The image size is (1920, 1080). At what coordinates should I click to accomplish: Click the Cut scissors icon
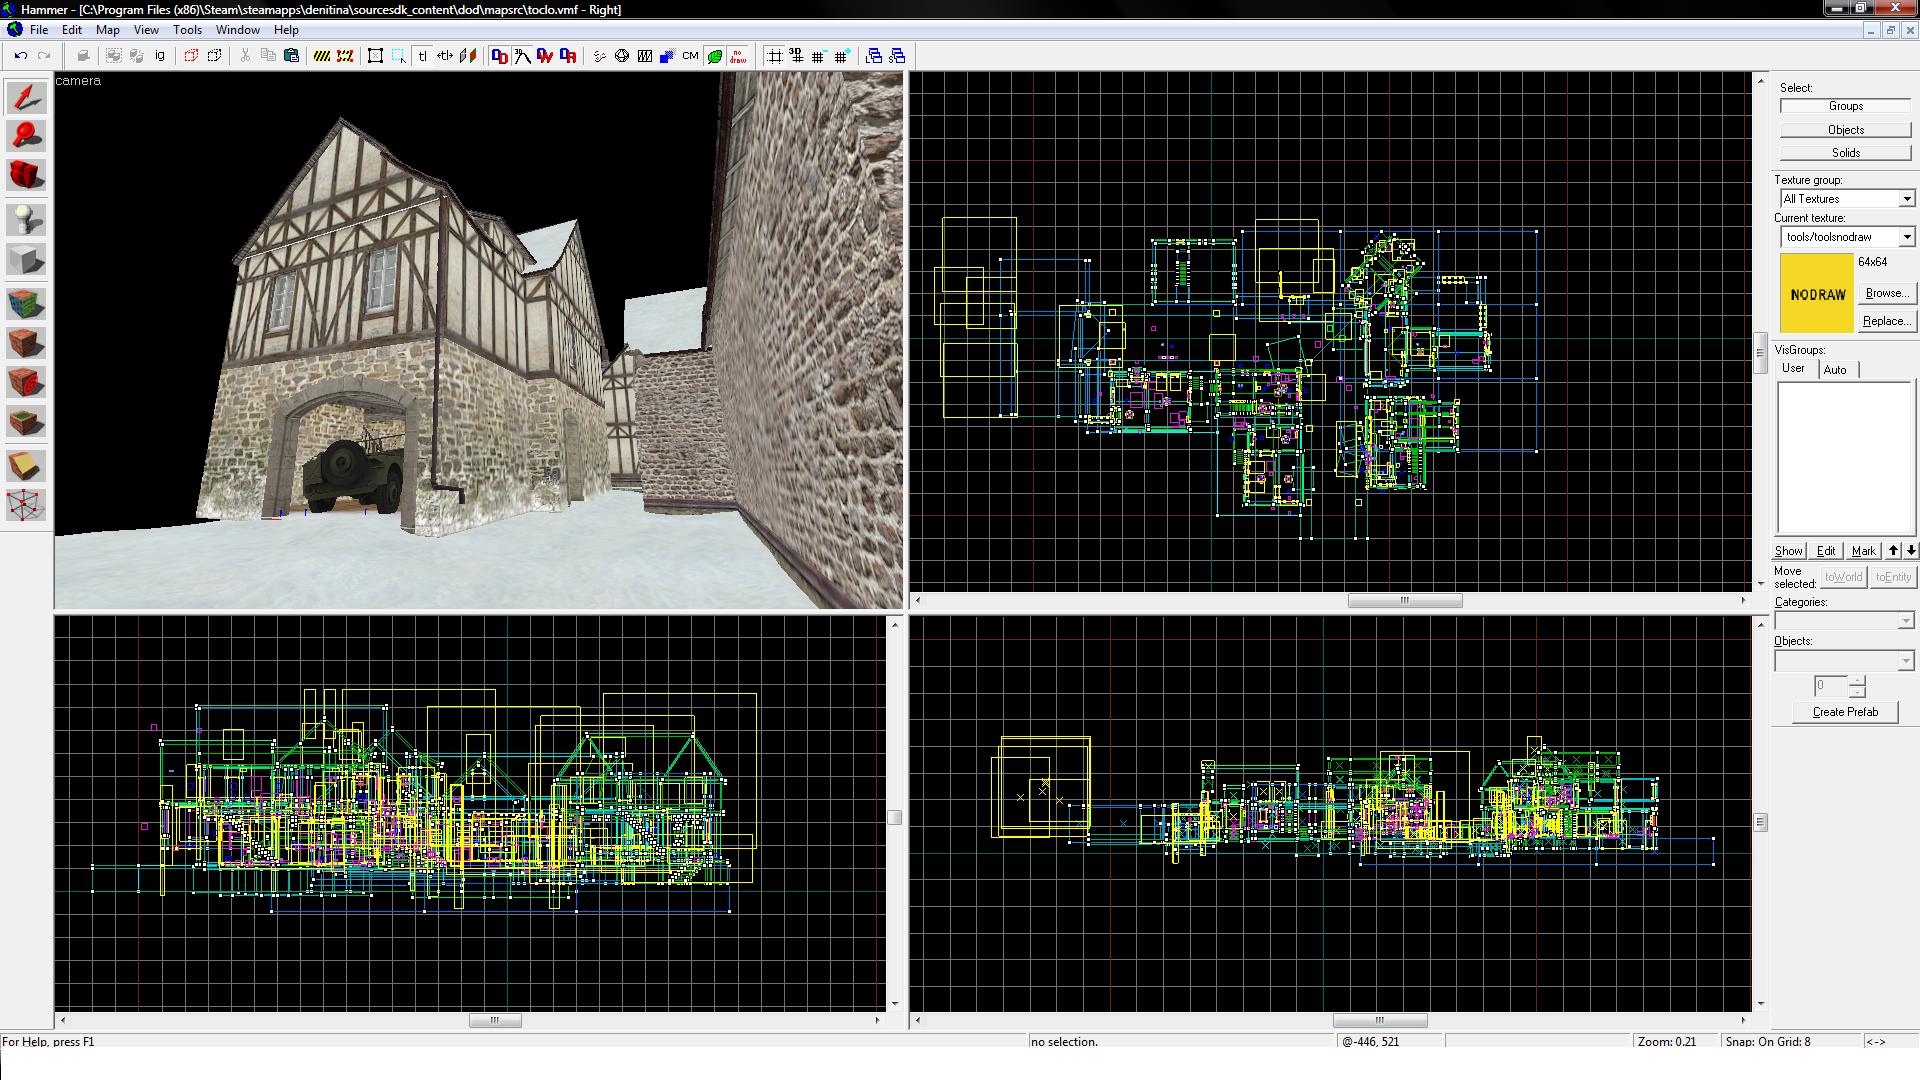click(245, 56)
